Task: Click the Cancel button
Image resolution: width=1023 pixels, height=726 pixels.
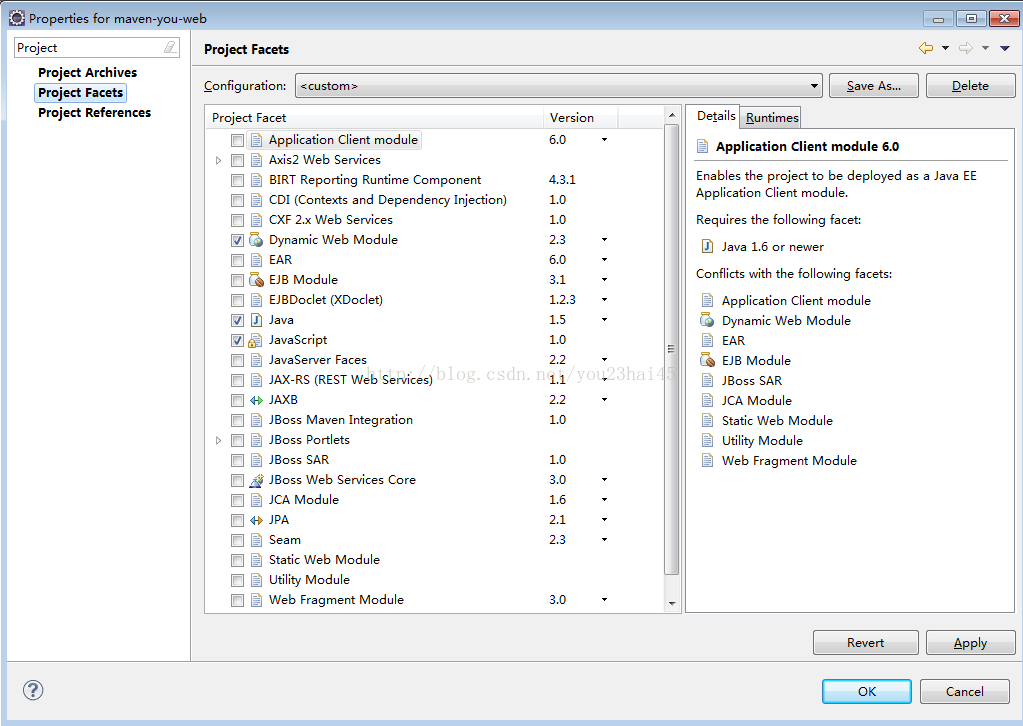Action: pyautogui.click(x=964, y=691)
